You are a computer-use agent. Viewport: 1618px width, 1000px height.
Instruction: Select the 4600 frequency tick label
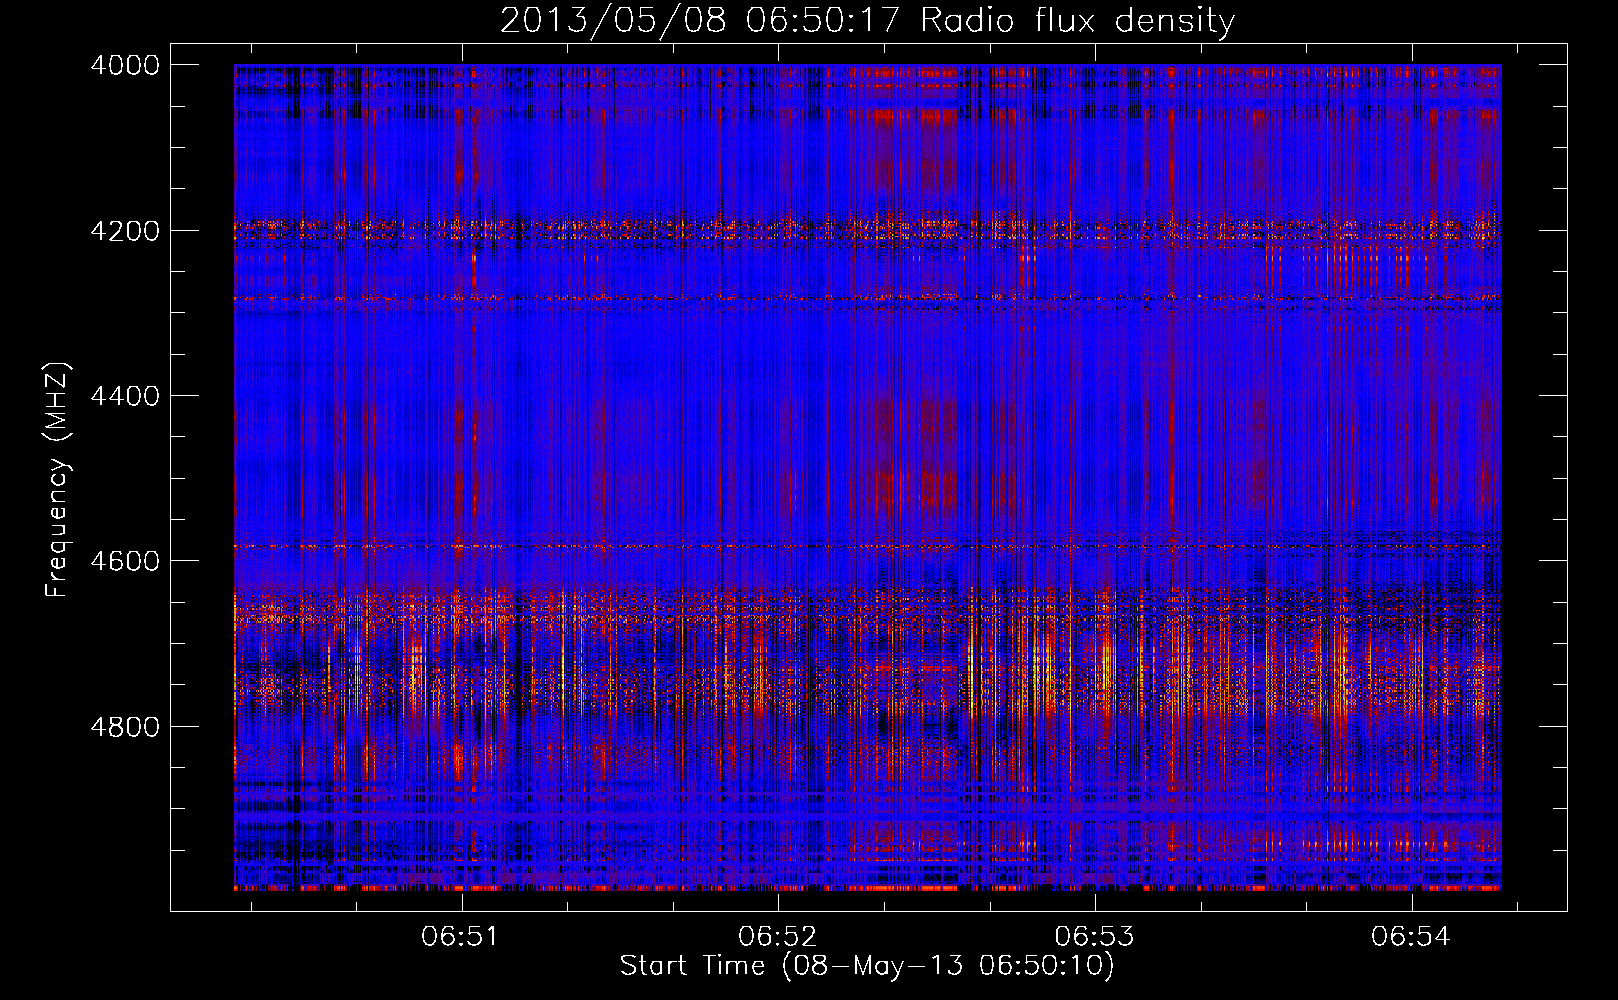pyautogui.click(x=125, y=561)
